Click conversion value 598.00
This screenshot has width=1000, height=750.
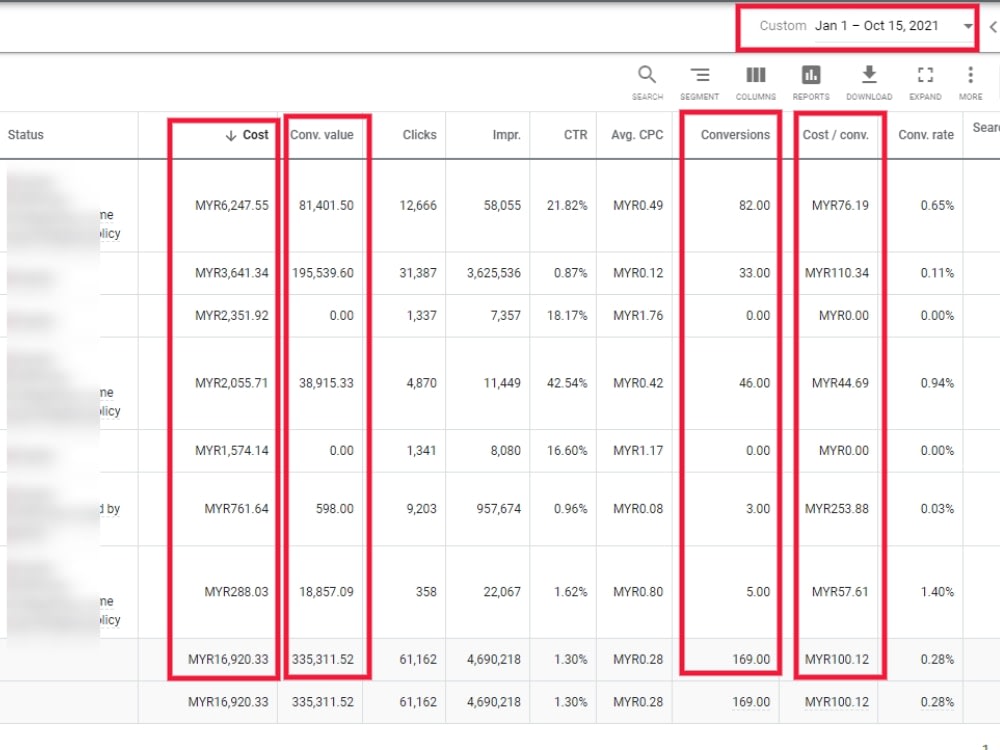click(334, 509)
